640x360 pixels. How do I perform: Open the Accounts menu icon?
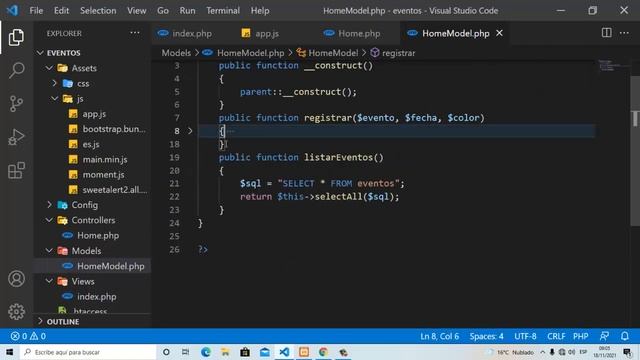click(x=16, y=279)
